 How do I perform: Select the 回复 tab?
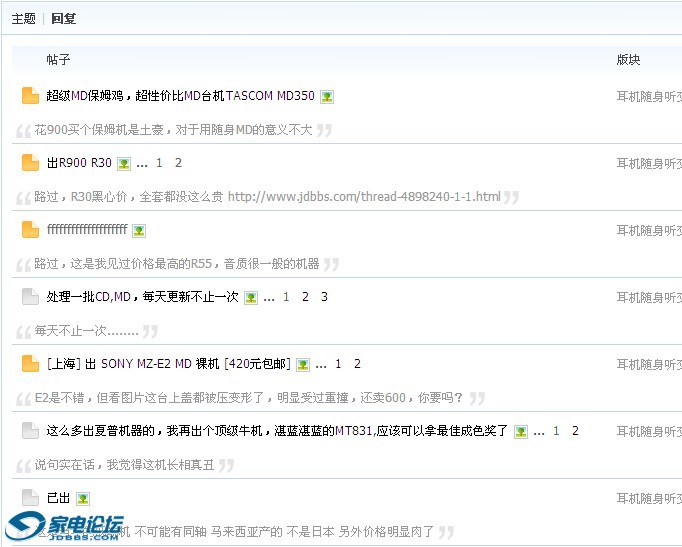pyautogui.click(x=63, y=18)
